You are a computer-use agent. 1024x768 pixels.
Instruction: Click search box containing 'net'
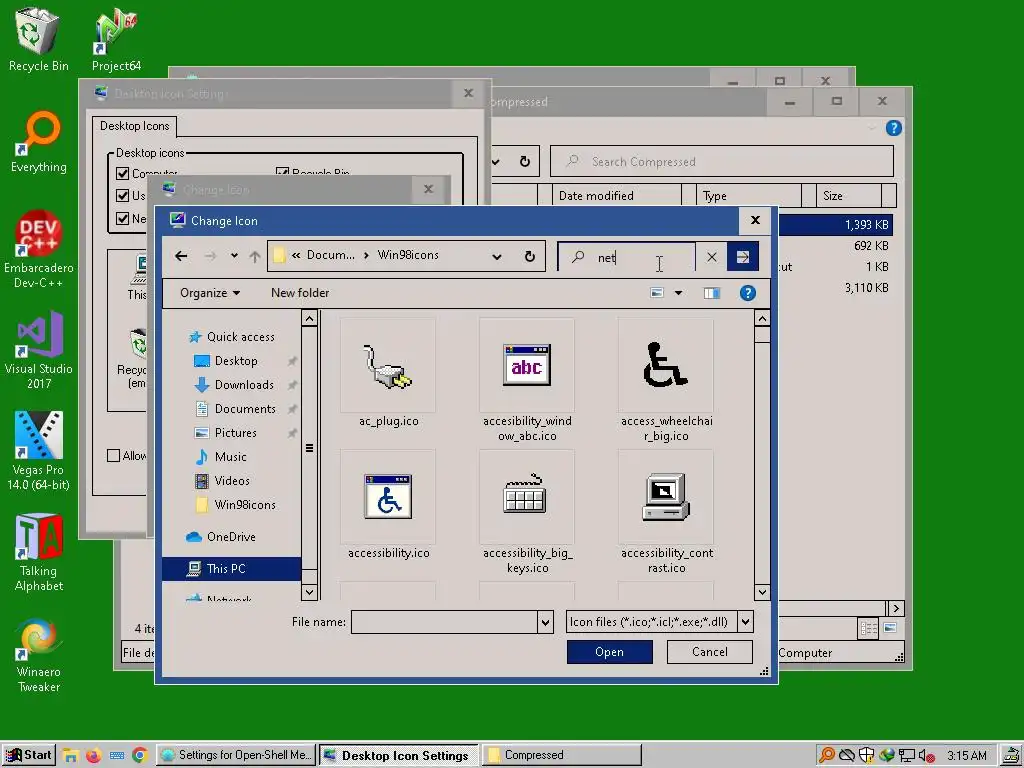626,257
